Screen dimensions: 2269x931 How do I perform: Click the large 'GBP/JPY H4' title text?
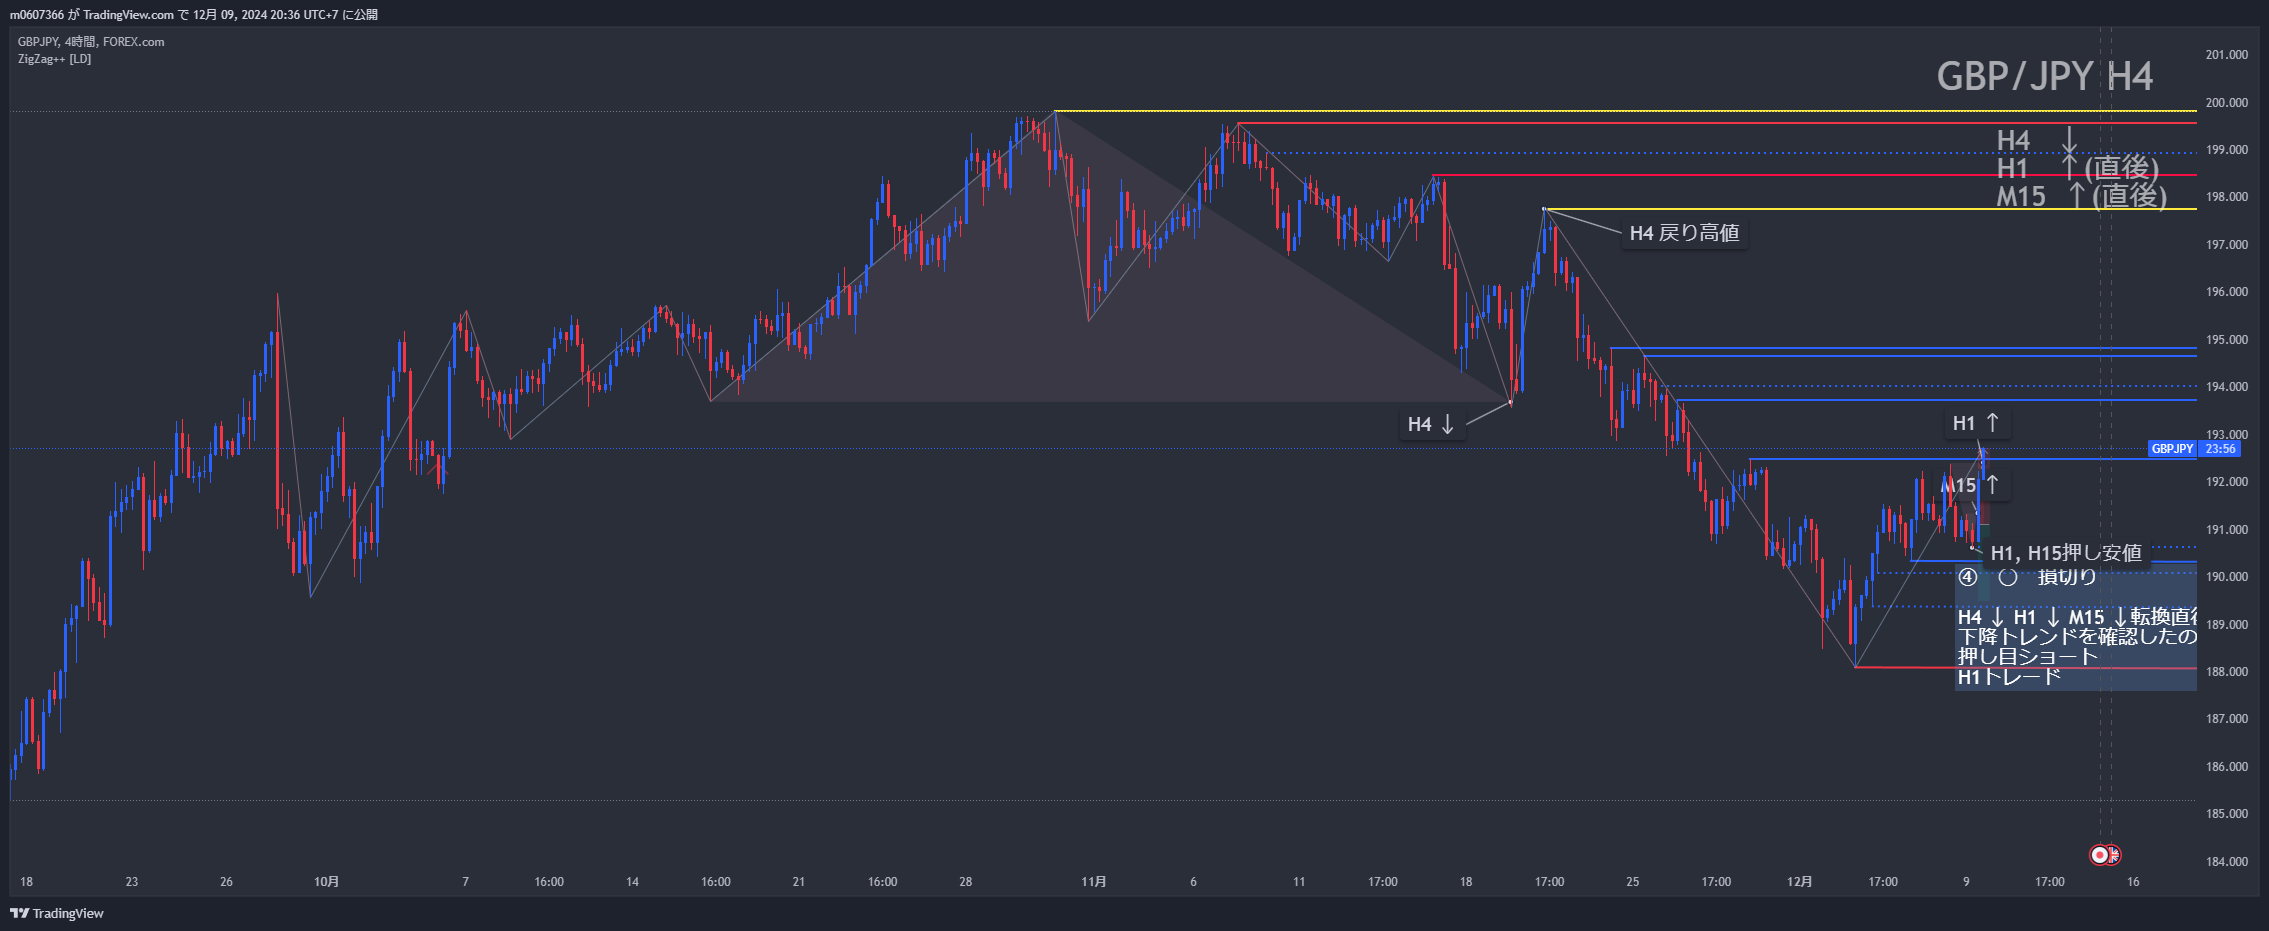[x=2044, y=77]
